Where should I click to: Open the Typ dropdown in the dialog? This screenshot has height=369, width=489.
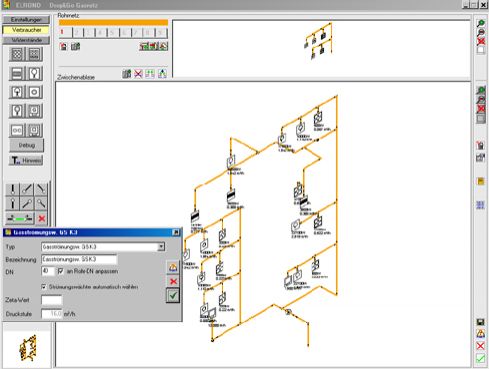pos(161,247)
